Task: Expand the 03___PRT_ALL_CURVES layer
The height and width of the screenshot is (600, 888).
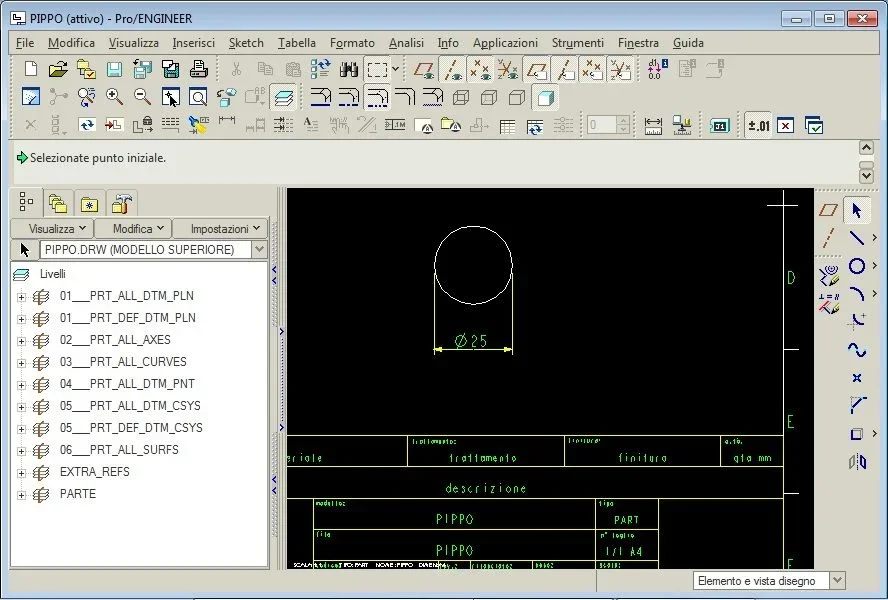Action: [x=22, y=363]
